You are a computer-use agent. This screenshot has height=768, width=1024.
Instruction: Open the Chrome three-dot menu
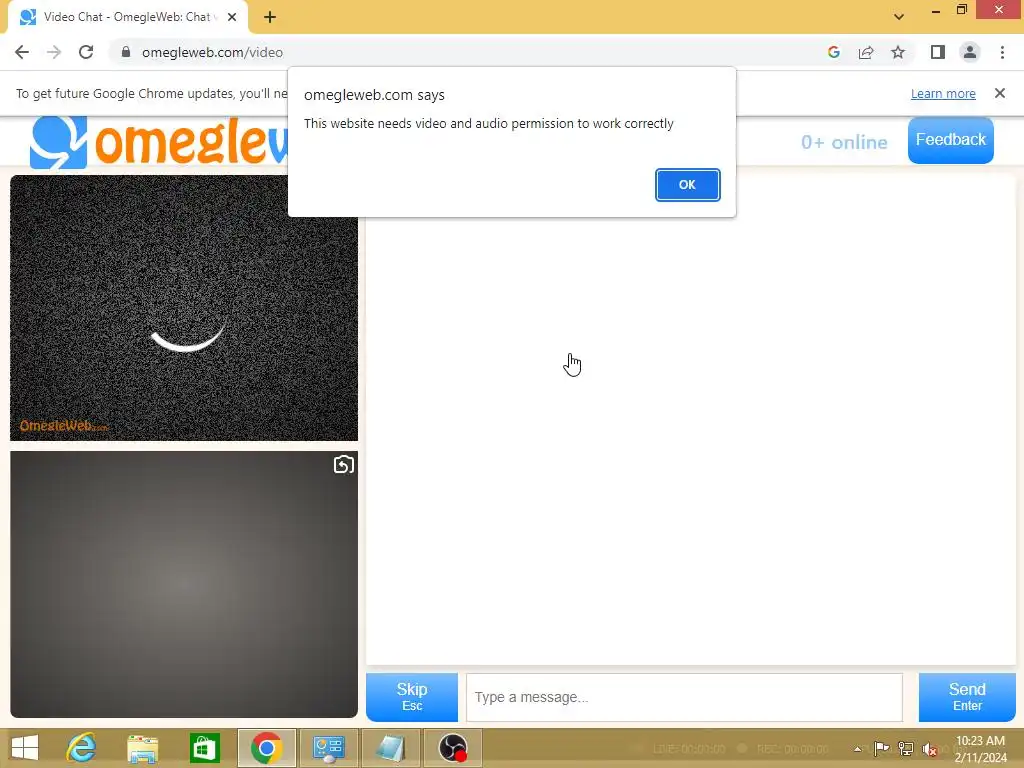pos(1002,52)
